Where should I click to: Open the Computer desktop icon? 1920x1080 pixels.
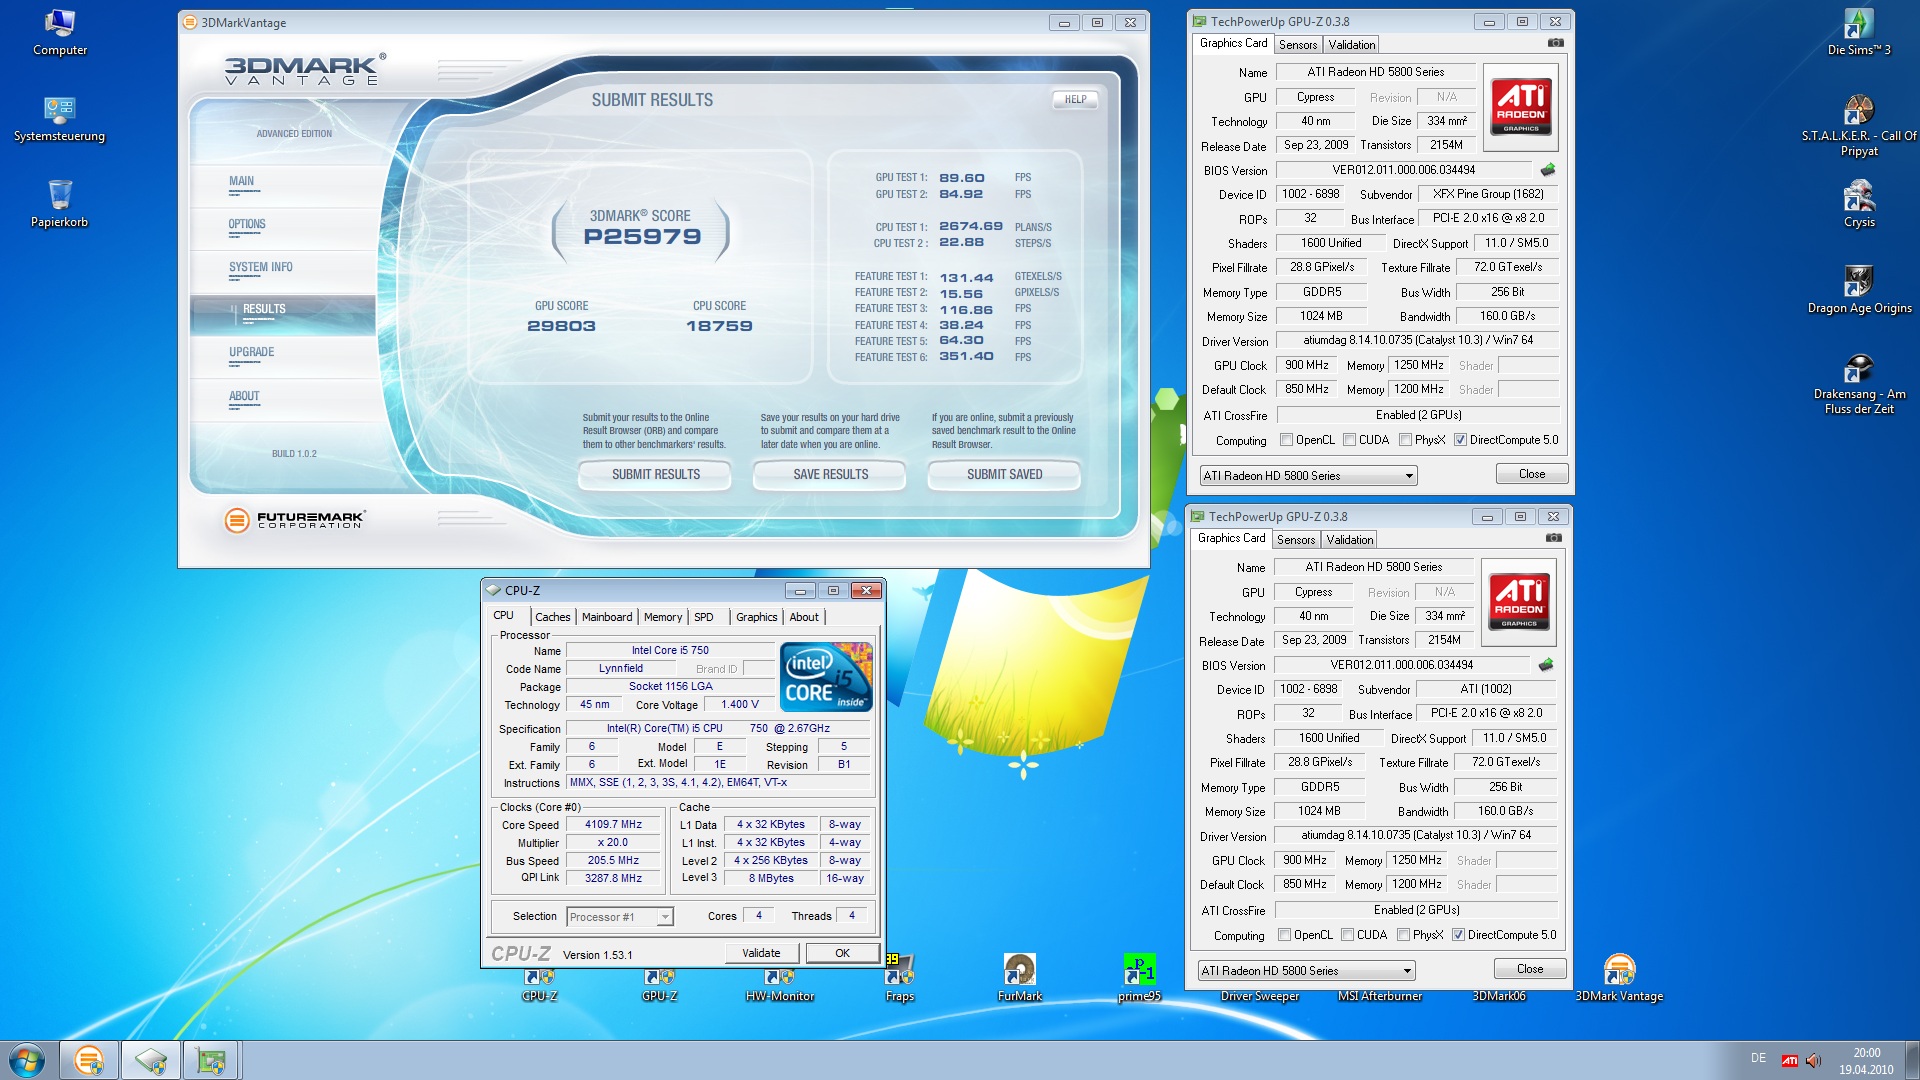coord(60,32)
